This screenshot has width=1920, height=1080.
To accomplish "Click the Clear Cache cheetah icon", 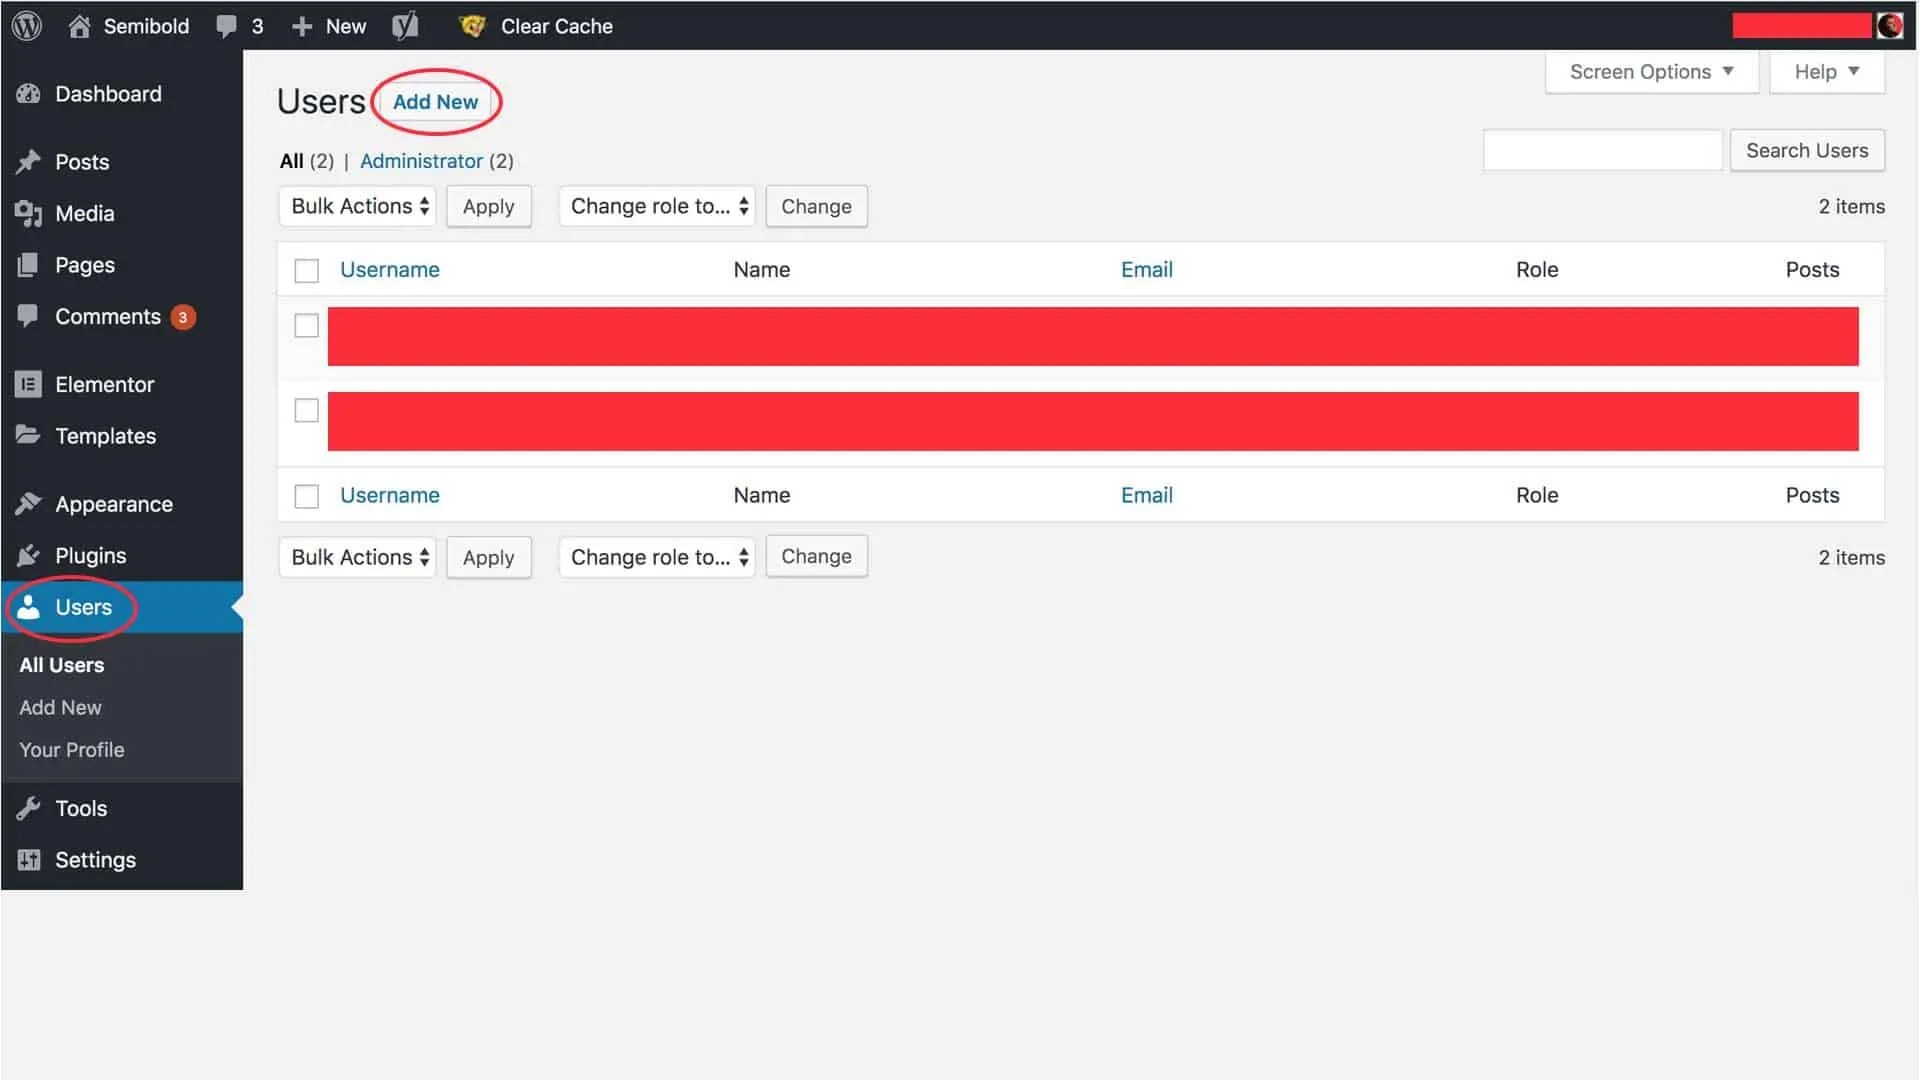I will [x=472, y=26].
